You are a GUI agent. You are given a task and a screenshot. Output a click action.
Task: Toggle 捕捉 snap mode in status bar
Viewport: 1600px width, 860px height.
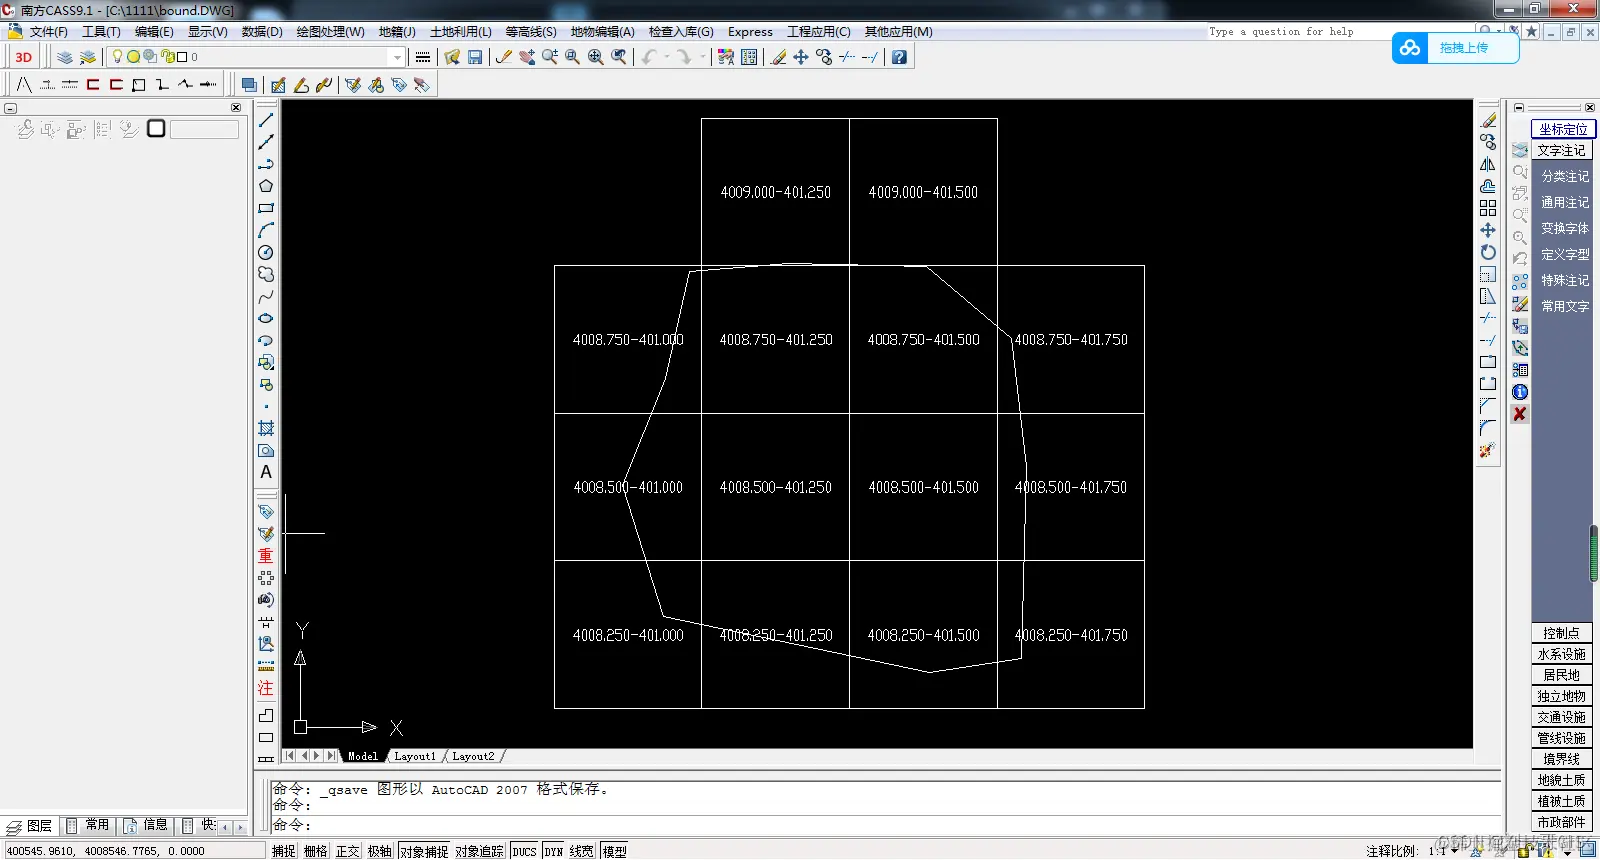284,851
